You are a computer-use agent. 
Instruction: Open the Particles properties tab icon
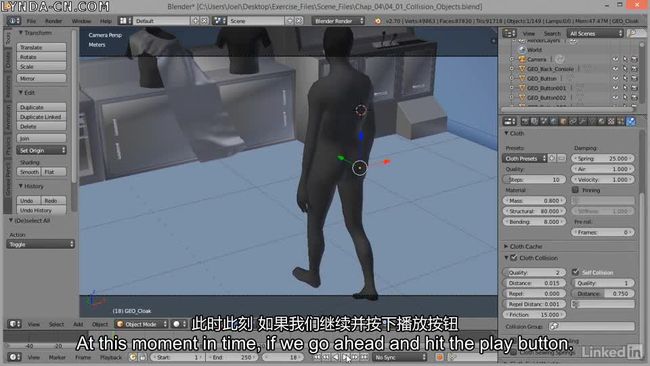coord(621,121)
